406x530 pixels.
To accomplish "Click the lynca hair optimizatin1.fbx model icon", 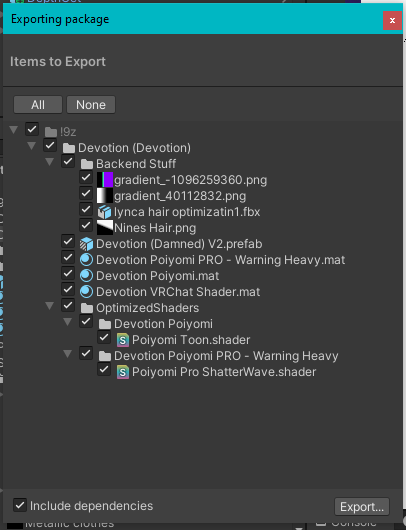I will point(104,212).
